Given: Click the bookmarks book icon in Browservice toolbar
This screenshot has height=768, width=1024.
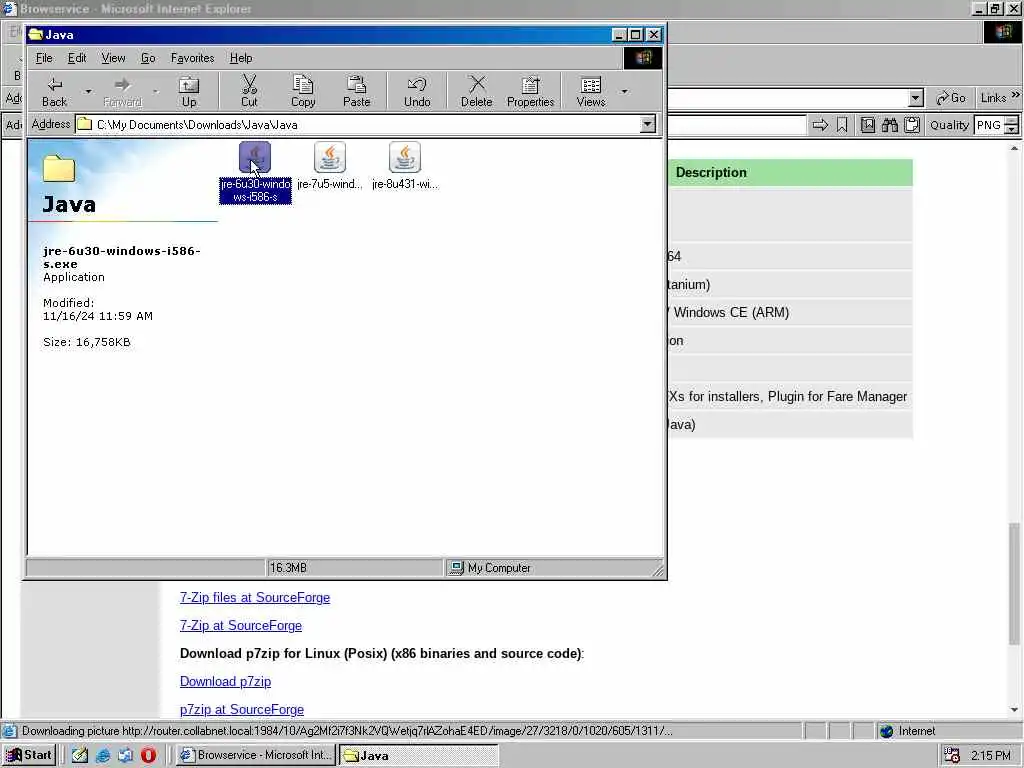Looking at the screenshot, I should point(867,125).
